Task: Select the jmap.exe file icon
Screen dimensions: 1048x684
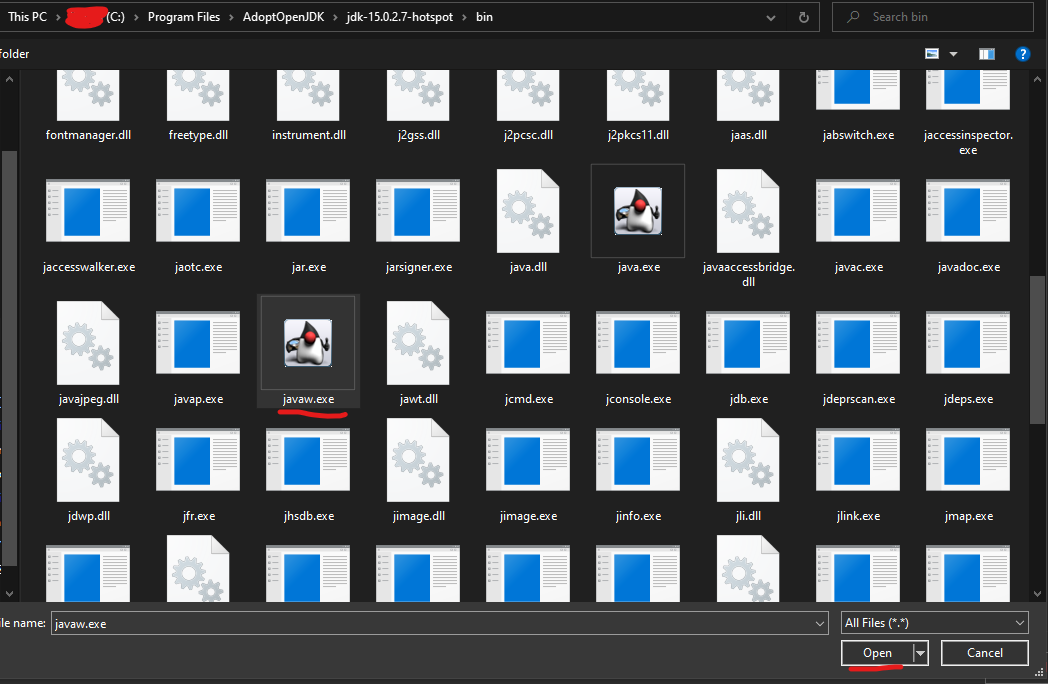Action: [x=968, y=460]
